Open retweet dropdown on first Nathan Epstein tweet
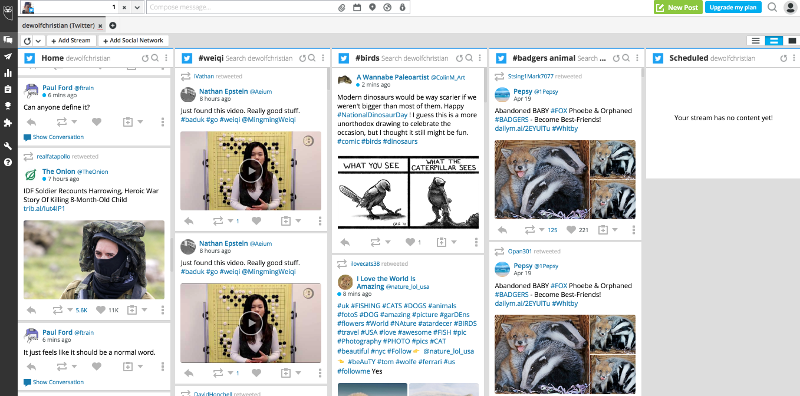The width and height of the screenshot is (800, 396). click(x=230, y=221)
